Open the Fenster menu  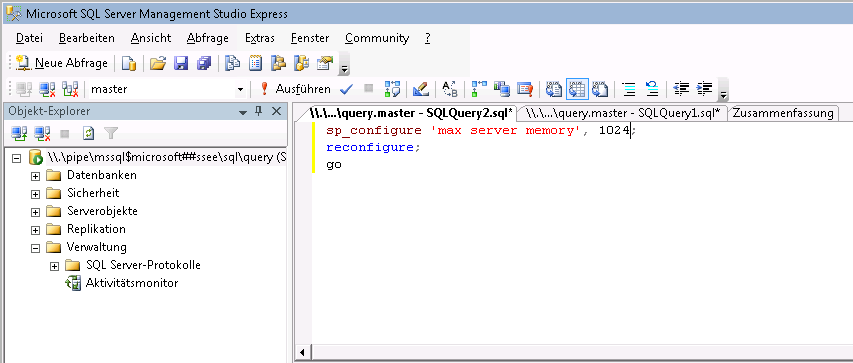tap(310, 38)
